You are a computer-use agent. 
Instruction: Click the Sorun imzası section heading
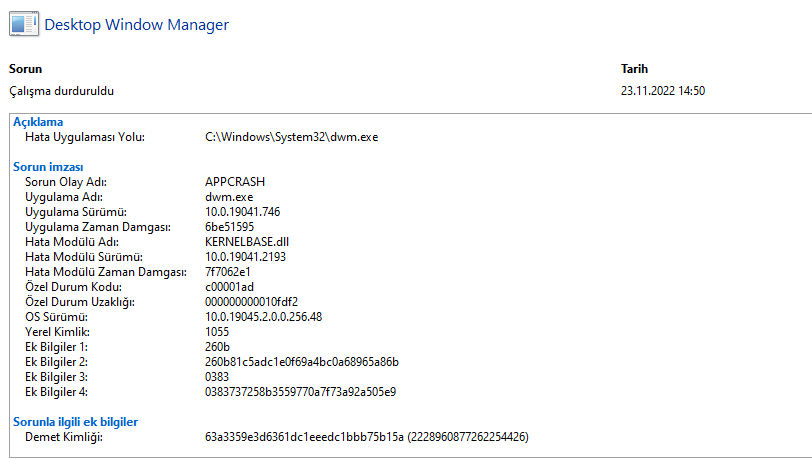coord(48,167)
